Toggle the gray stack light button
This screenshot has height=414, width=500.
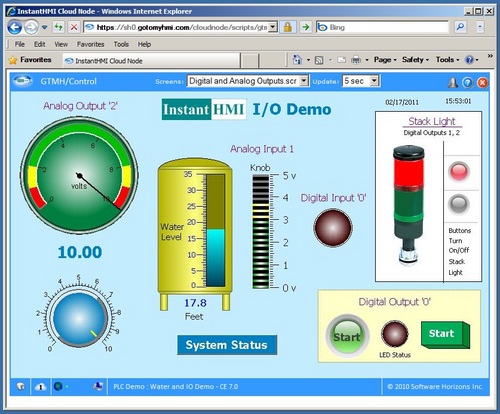point(459,204)
